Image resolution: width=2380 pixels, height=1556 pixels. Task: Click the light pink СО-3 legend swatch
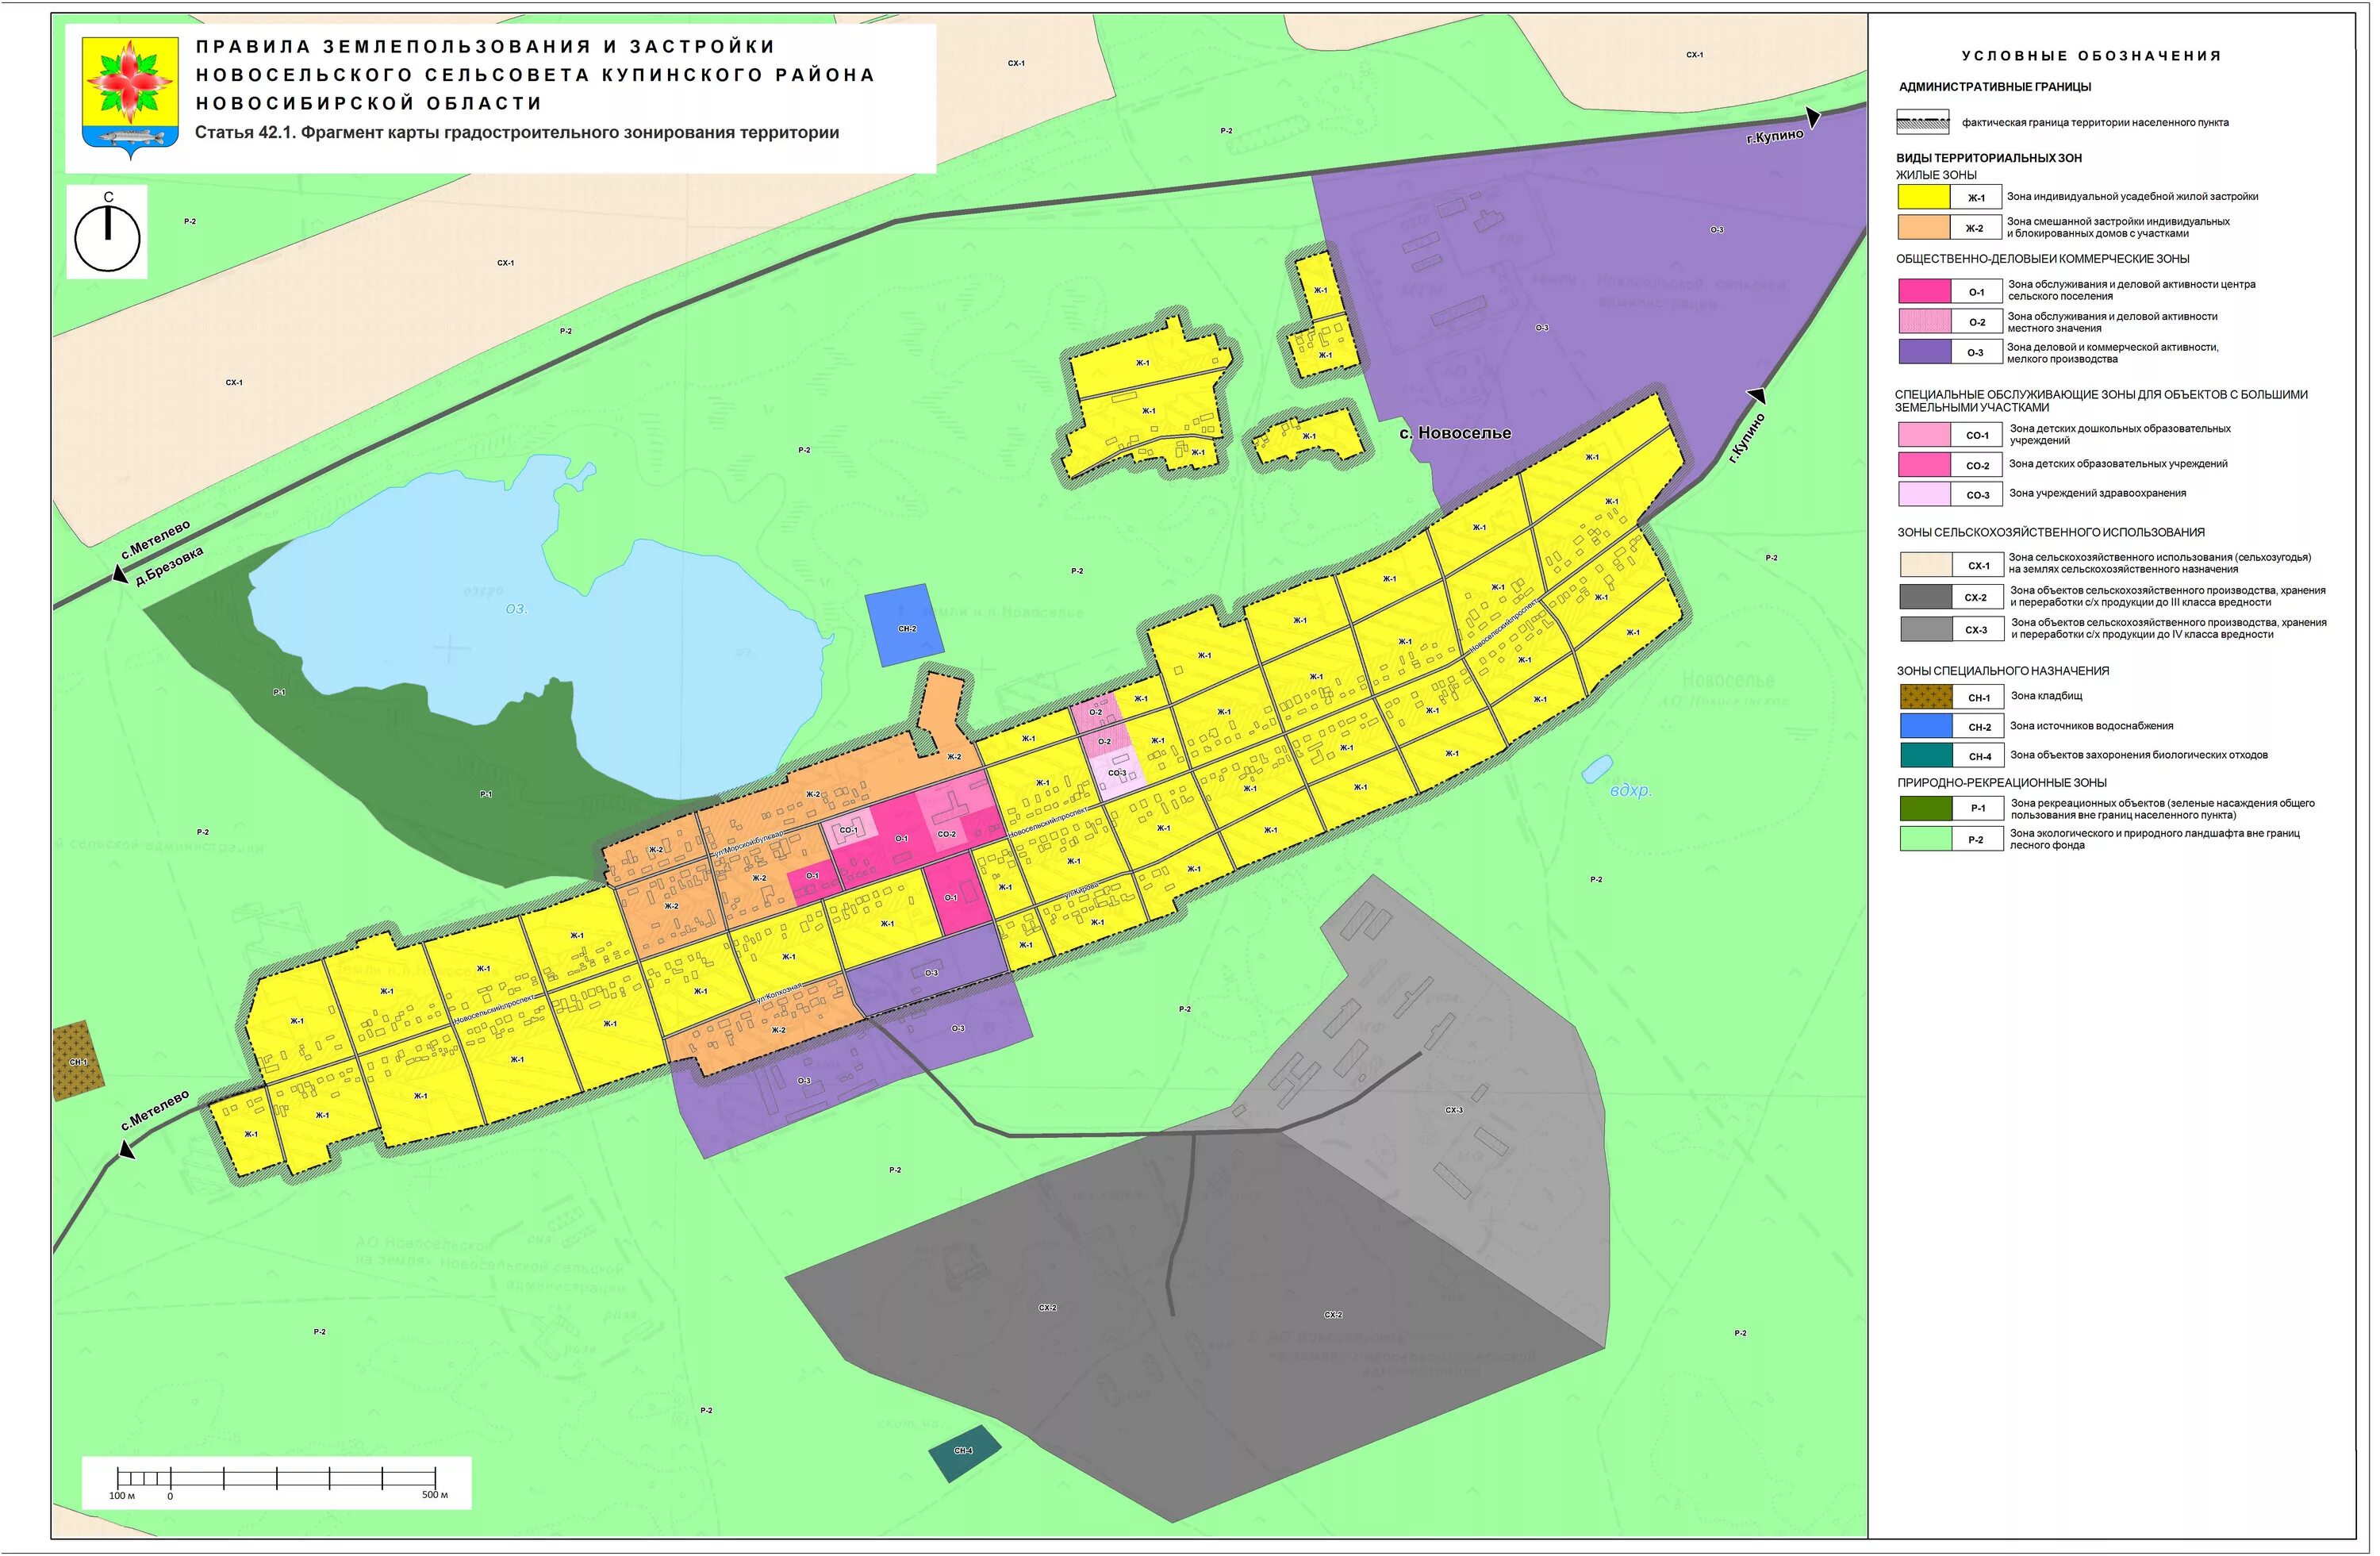pyautogui.click(x=1925, y=494)
